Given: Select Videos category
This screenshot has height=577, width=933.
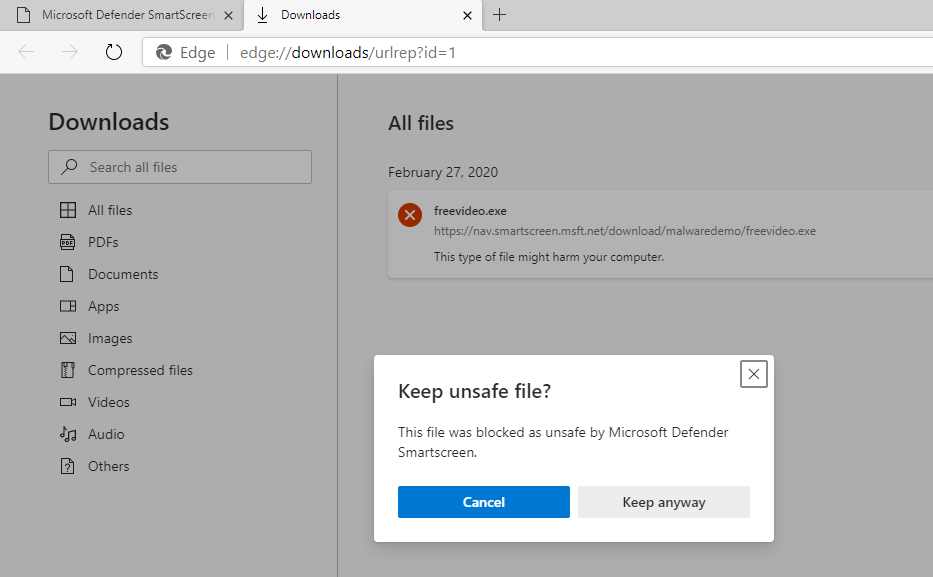Looking at the screenshot, I should (109, 402).
